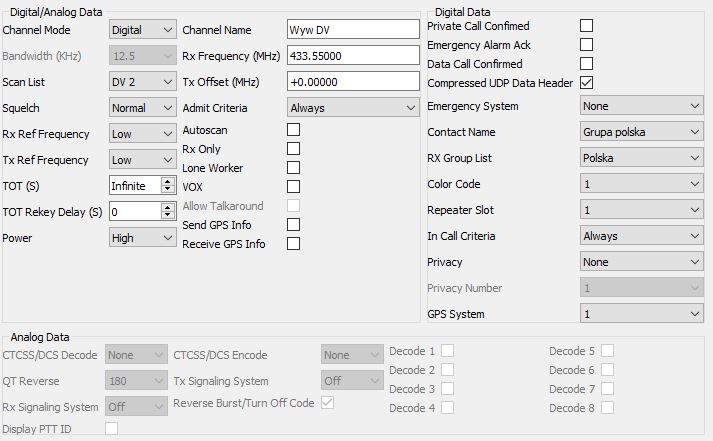This screenshot has width=713, height=441.
Task: Decrease the TOT (S) value with down arrow
Action: tap(168, 189)
